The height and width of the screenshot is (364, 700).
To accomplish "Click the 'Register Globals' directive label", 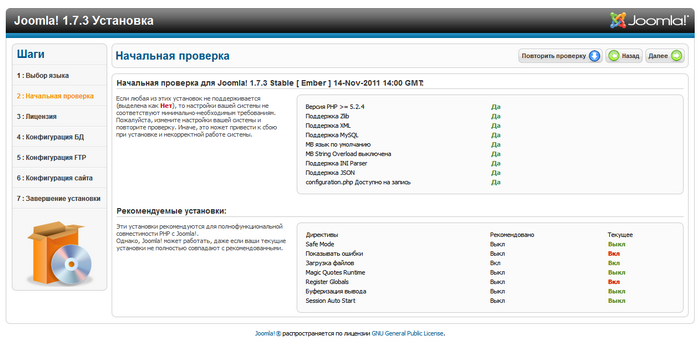I will [327, 282].
